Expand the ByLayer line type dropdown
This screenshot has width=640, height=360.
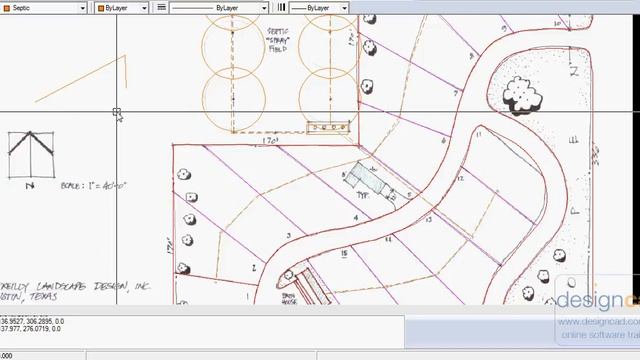click(x=219, y=8)
